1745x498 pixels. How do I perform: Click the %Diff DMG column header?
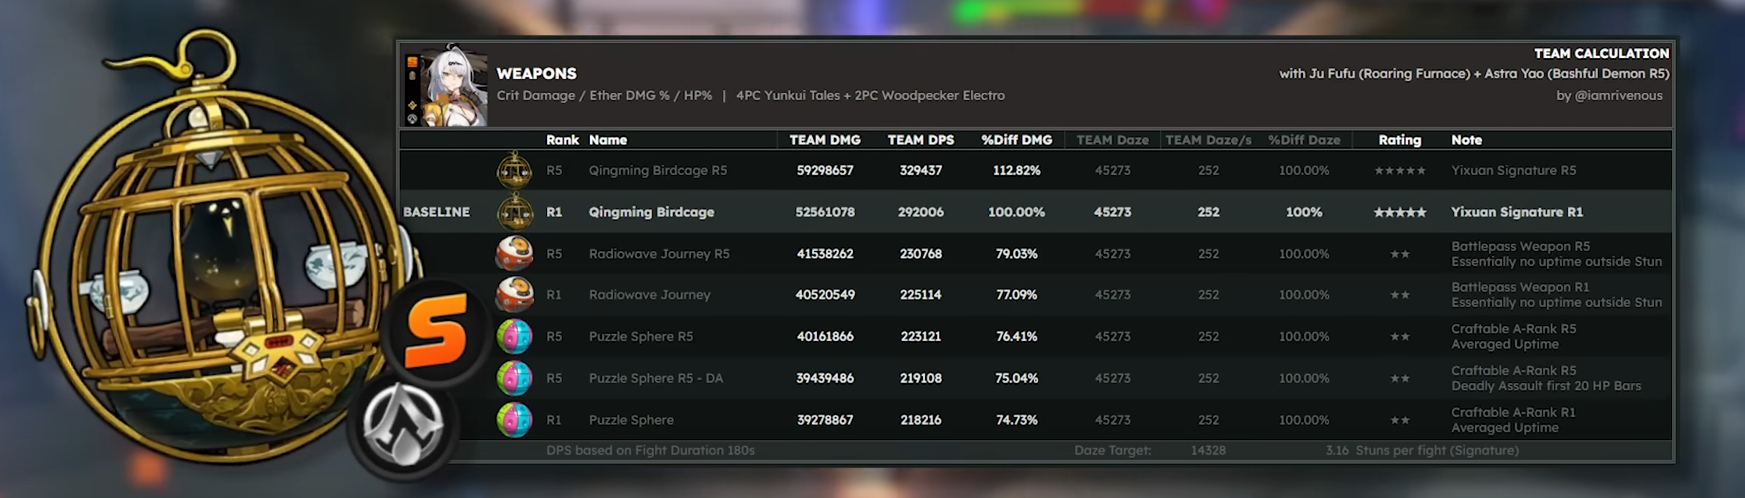(x=1016, y=140)
